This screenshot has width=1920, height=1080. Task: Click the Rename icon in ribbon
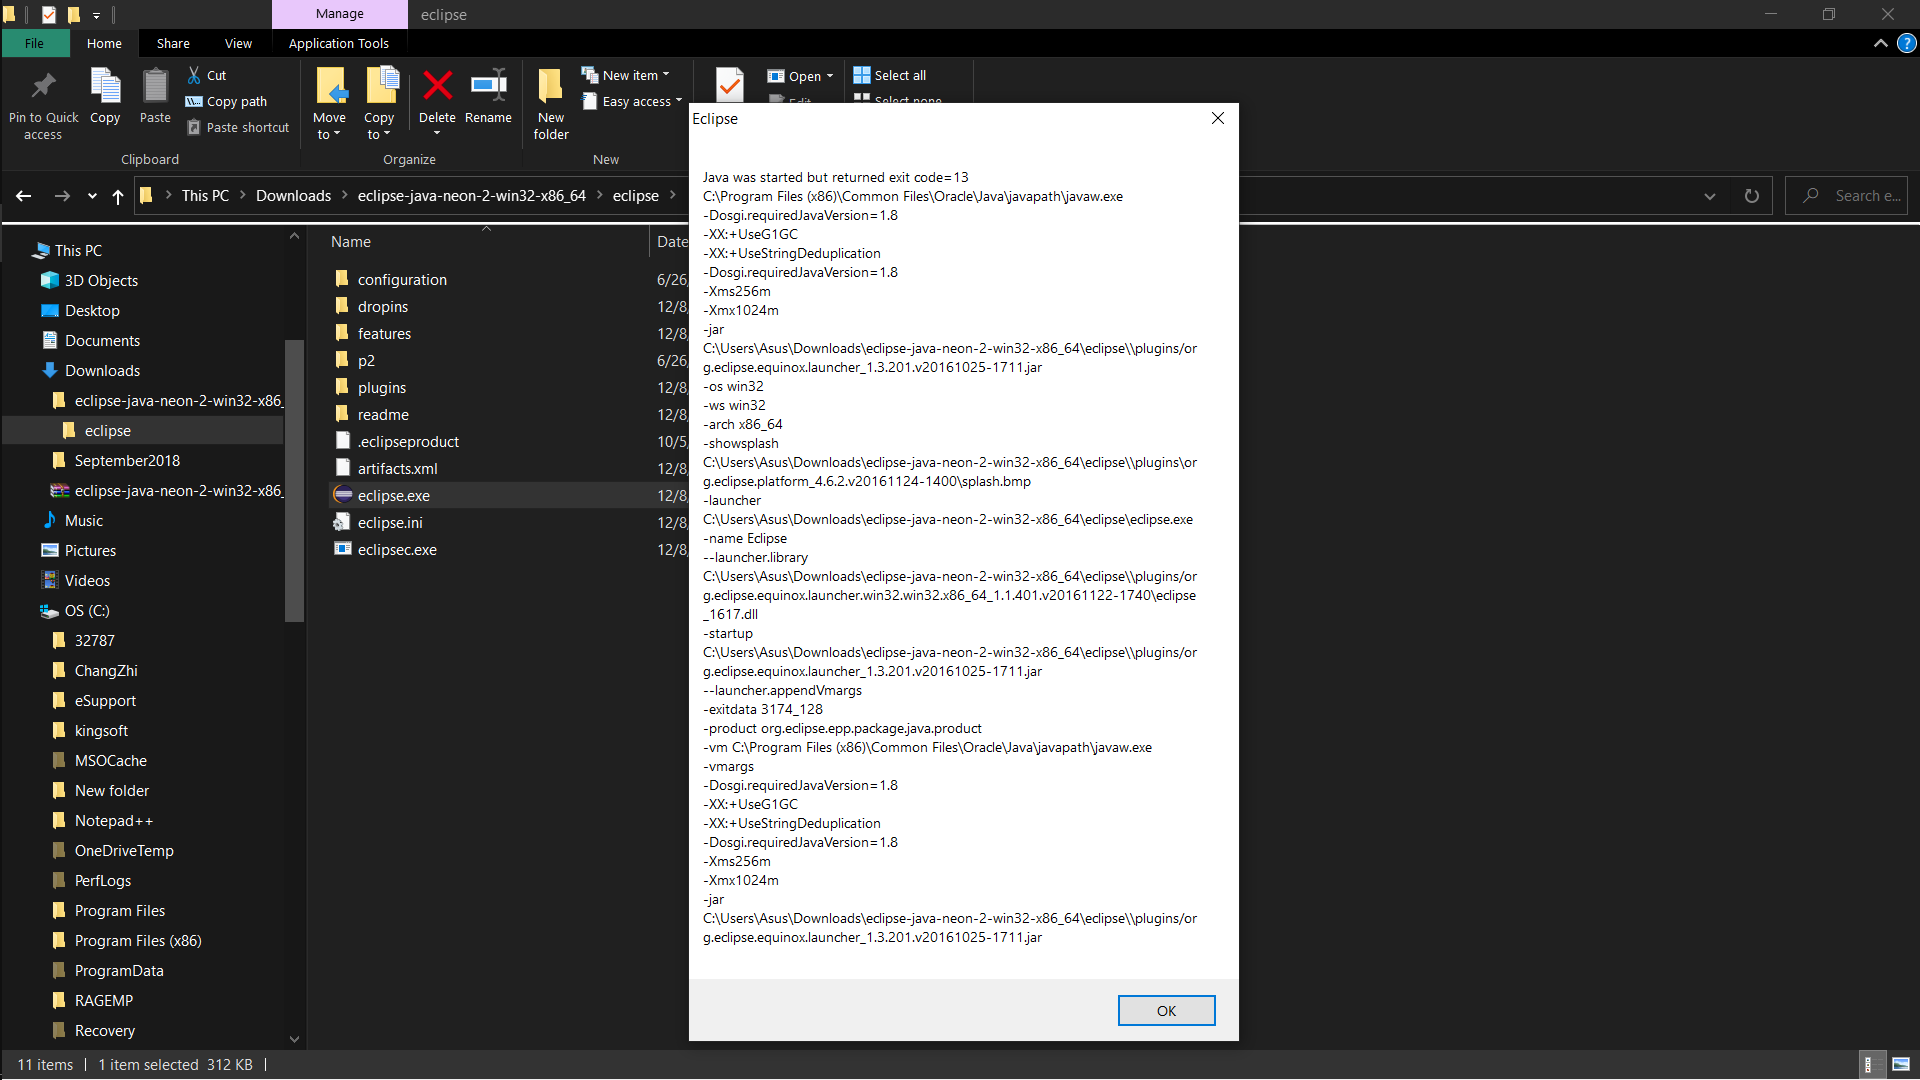point(488,87)
